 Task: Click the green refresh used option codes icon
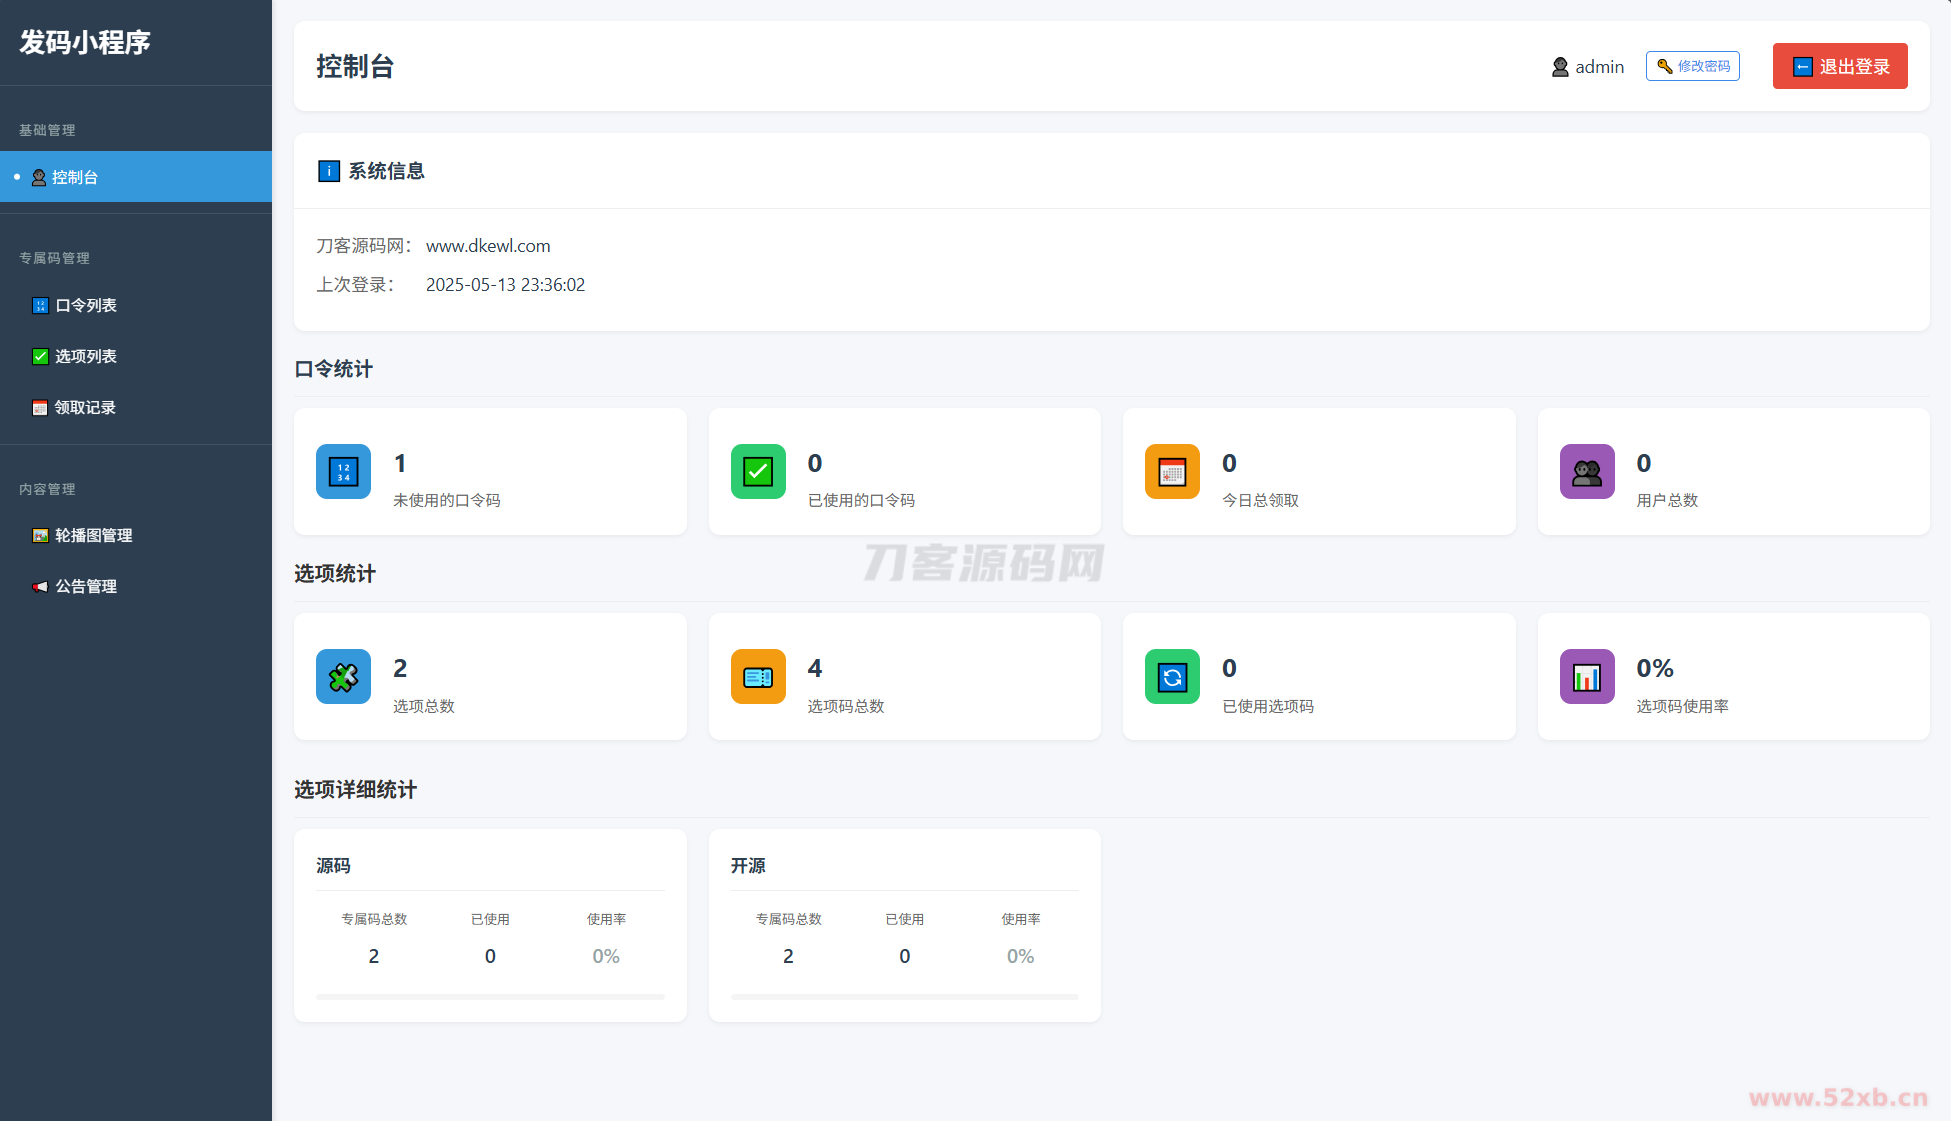[1172, 677]
